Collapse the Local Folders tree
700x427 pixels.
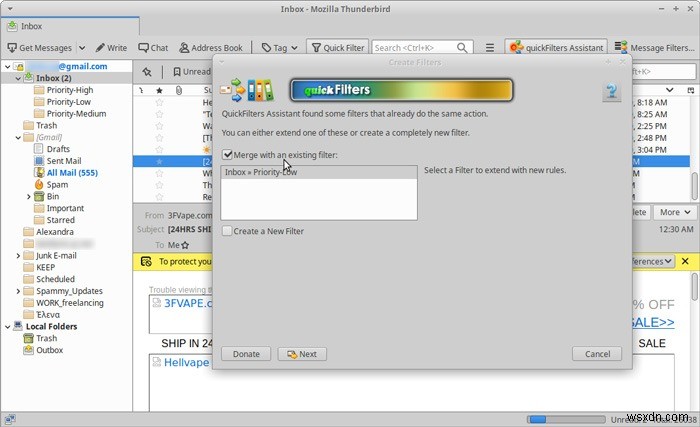(x=8, y=327)
